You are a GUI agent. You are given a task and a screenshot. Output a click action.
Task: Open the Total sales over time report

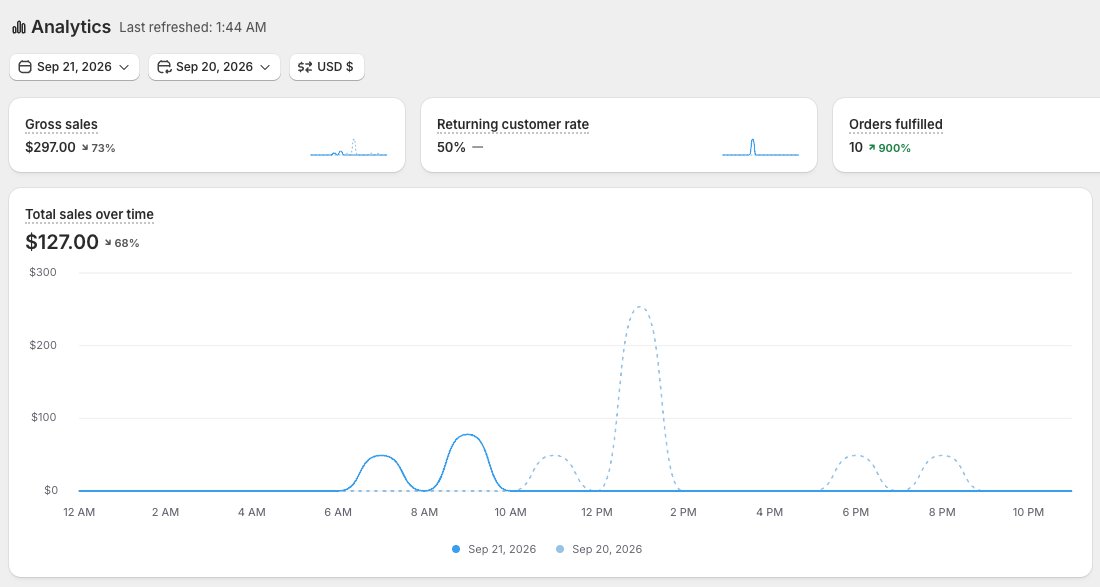[89, 214]
